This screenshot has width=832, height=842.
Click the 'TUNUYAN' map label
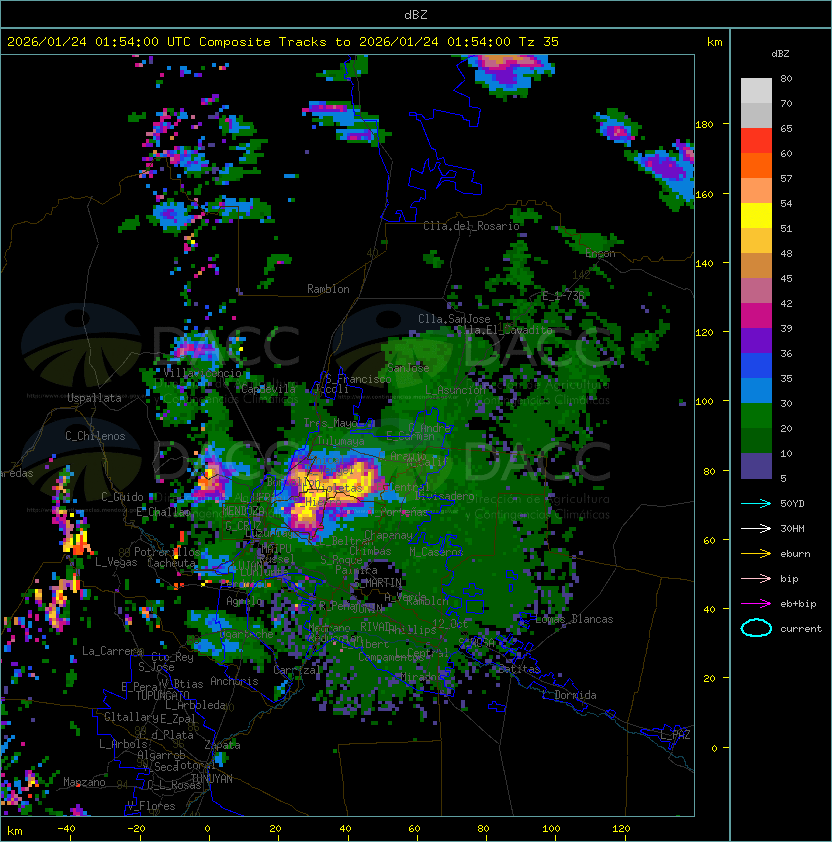tap(212, 779)
